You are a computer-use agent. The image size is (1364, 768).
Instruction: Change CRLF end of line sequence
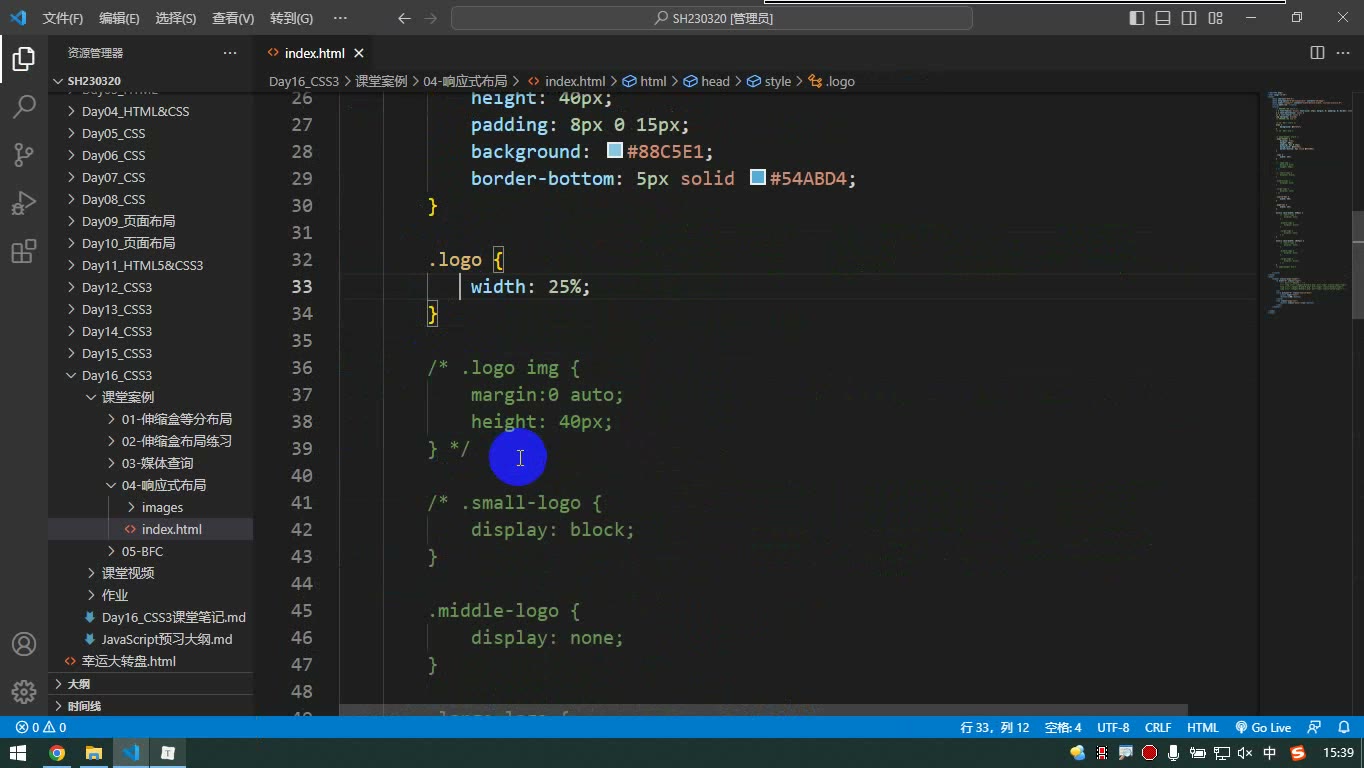tap(1158, 728)
